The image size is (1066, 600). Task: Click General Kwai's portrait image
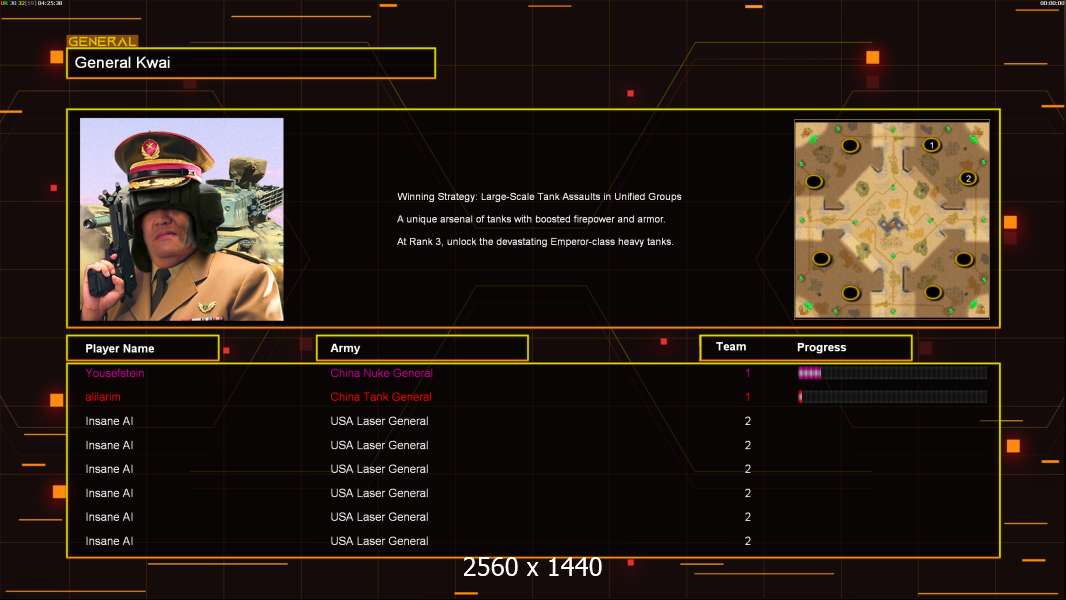[182, 219]
